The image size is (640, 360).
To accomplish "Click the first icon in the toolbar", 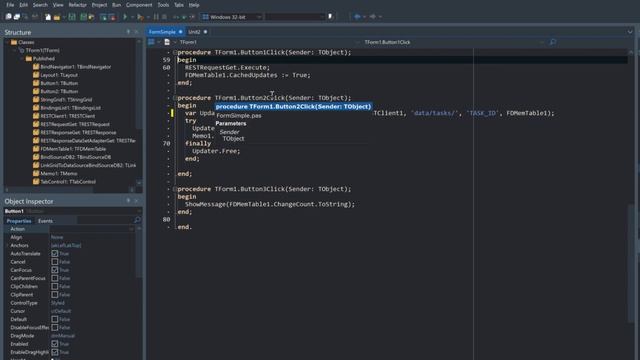I will (8, 17).
